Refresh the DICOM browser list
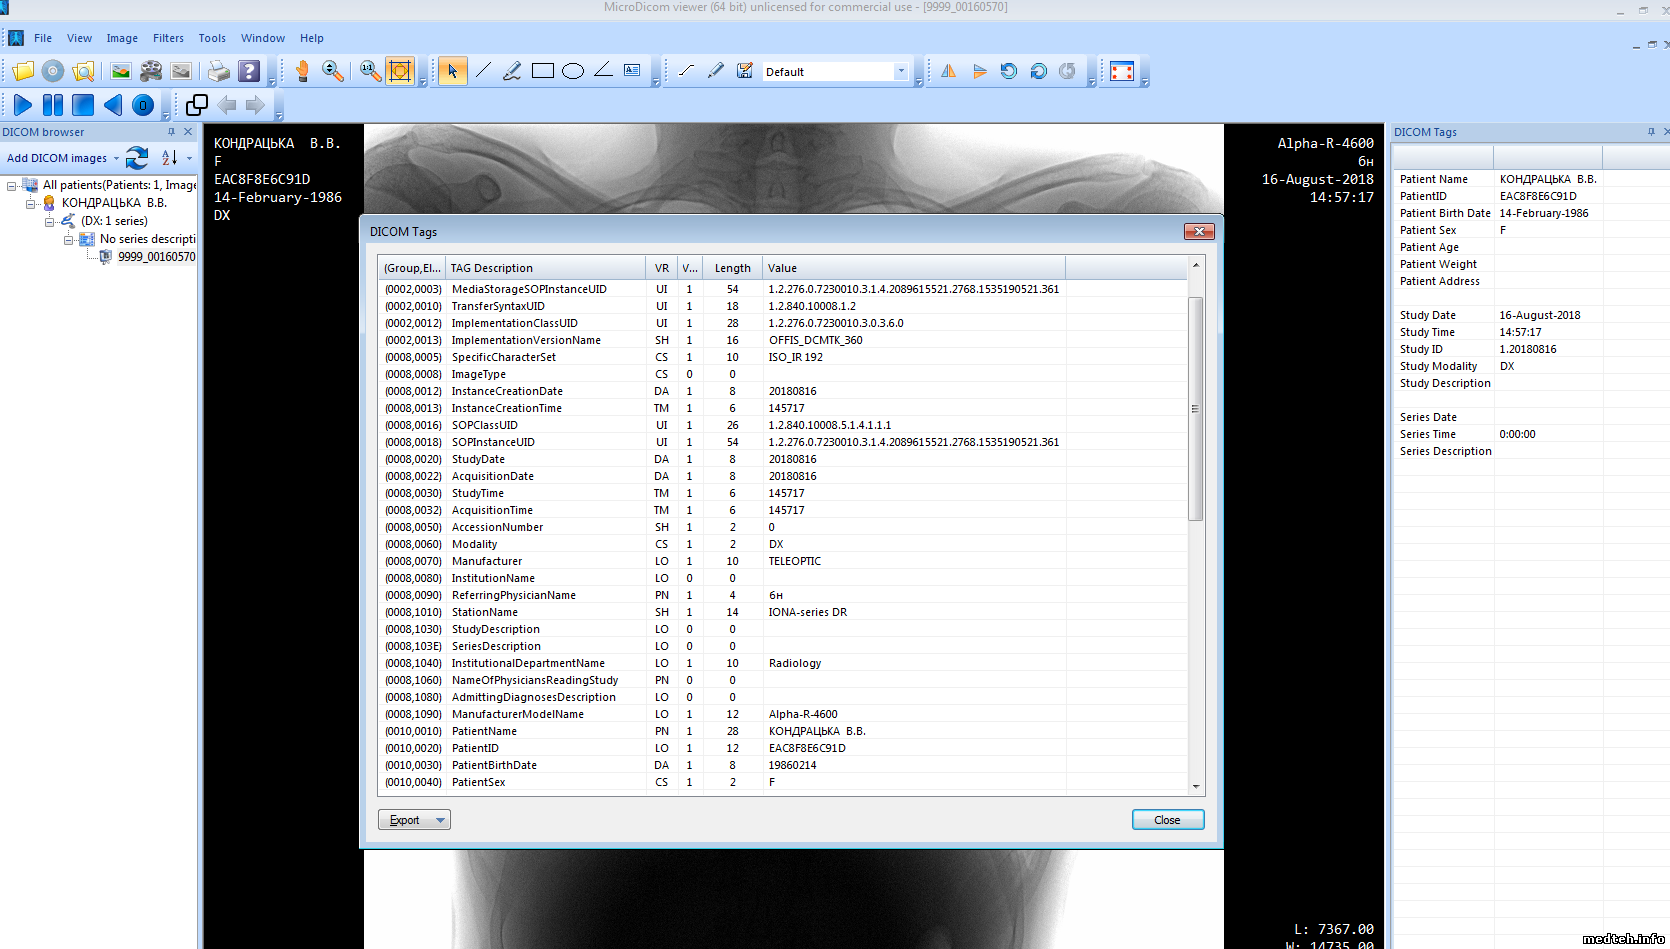This screenshot has height=949, width=1670. point(137,158)
